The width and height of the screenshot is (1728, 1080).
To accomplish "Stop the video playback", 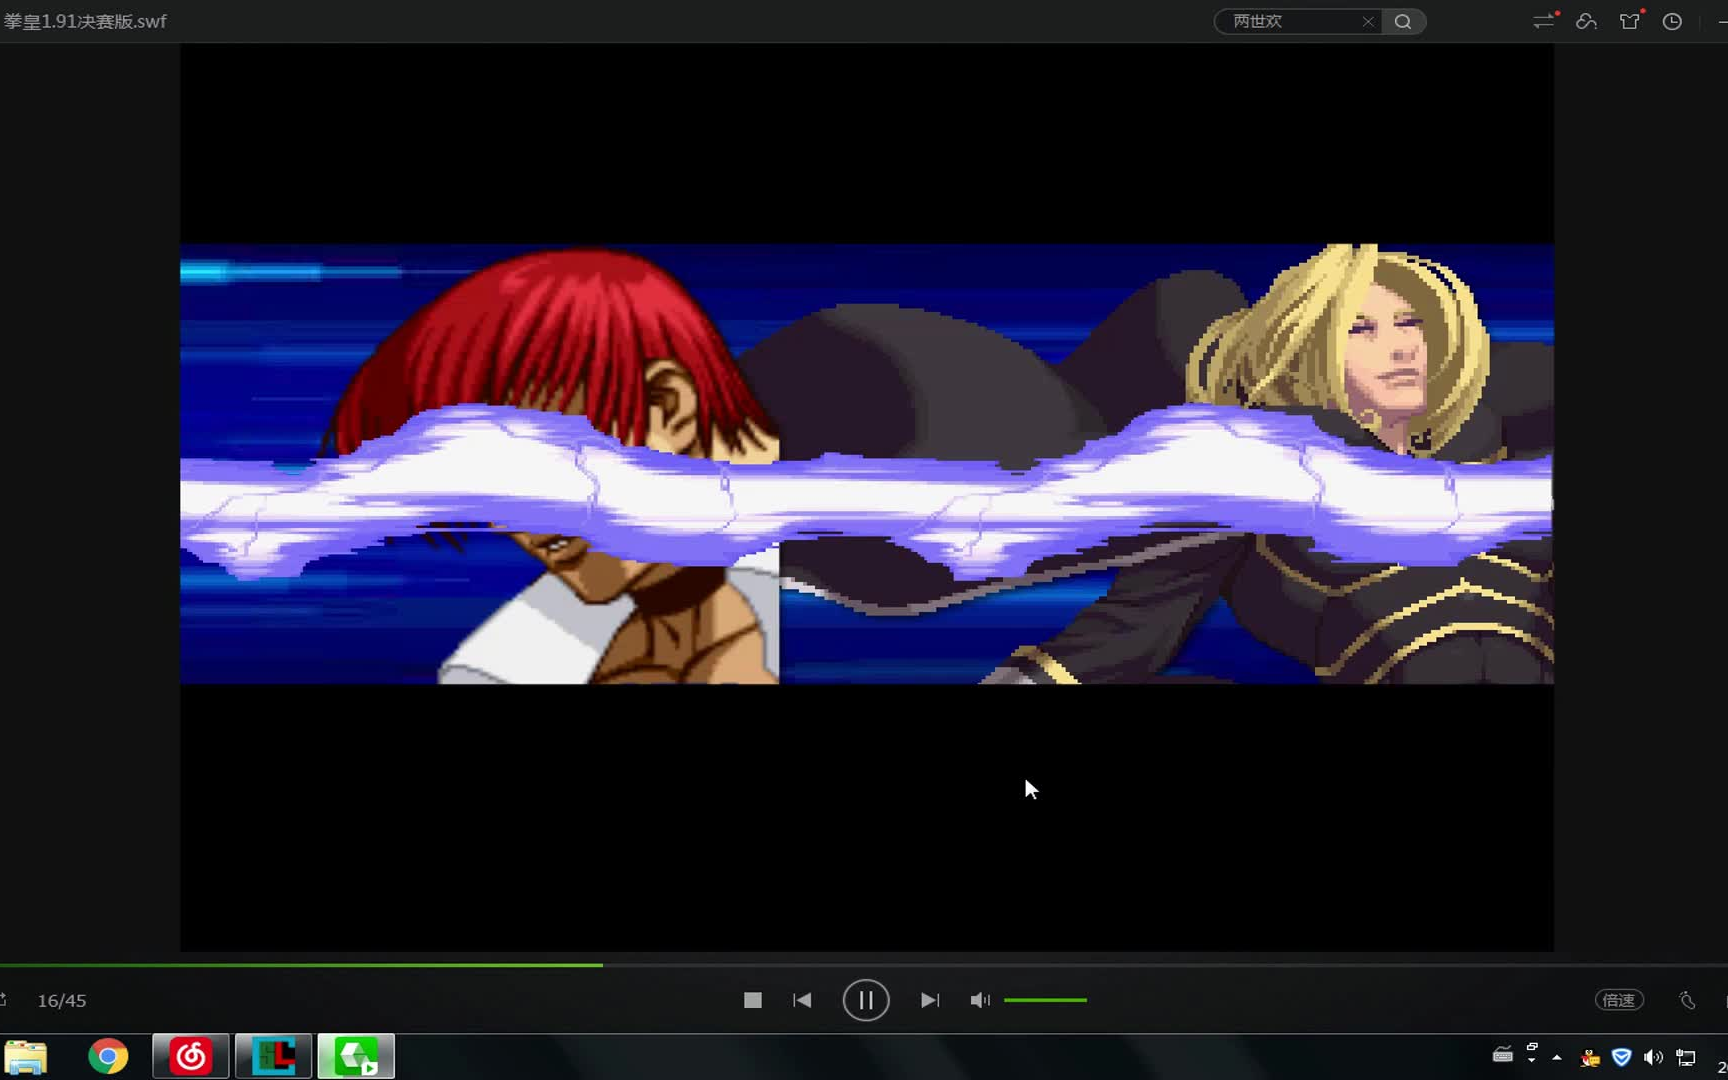I will (753, 1000).
